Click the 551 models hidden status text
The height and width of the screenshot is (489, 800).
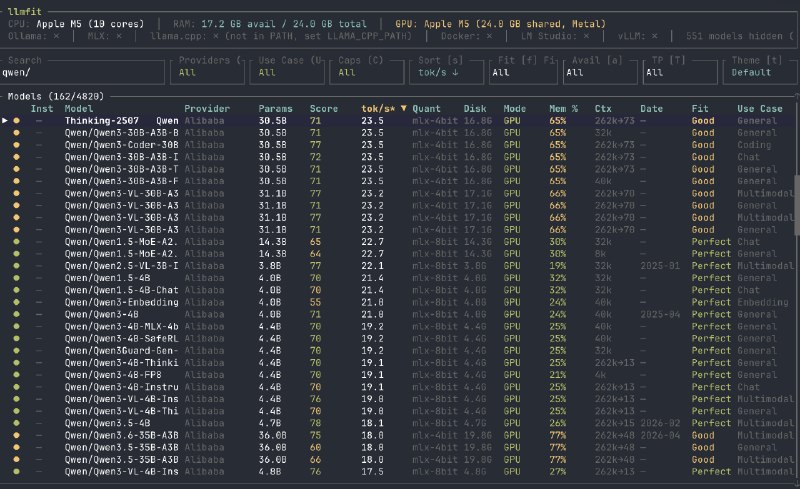point(740,36)
